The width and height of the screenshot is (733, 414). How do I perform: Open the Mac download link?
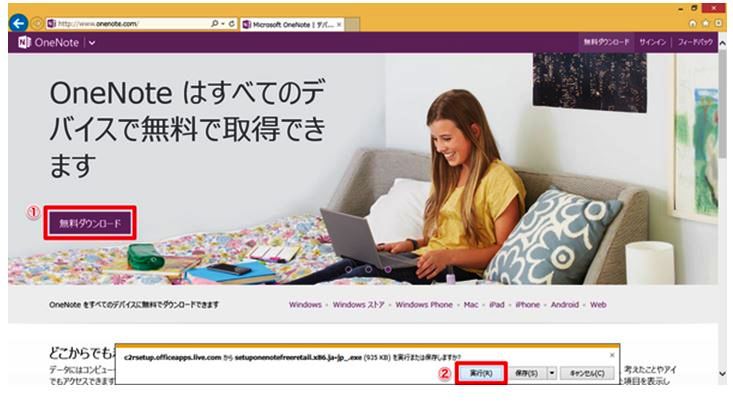click(471, 305)
